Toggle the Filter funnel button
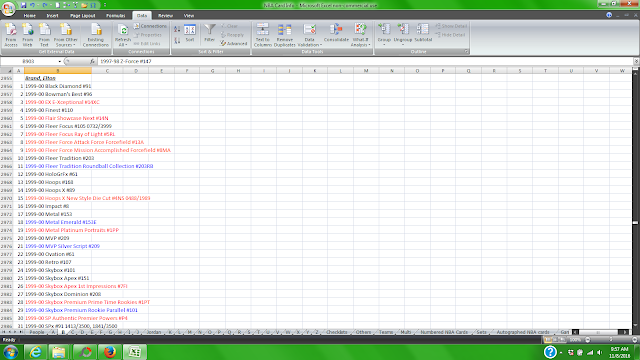 point(209,33)
